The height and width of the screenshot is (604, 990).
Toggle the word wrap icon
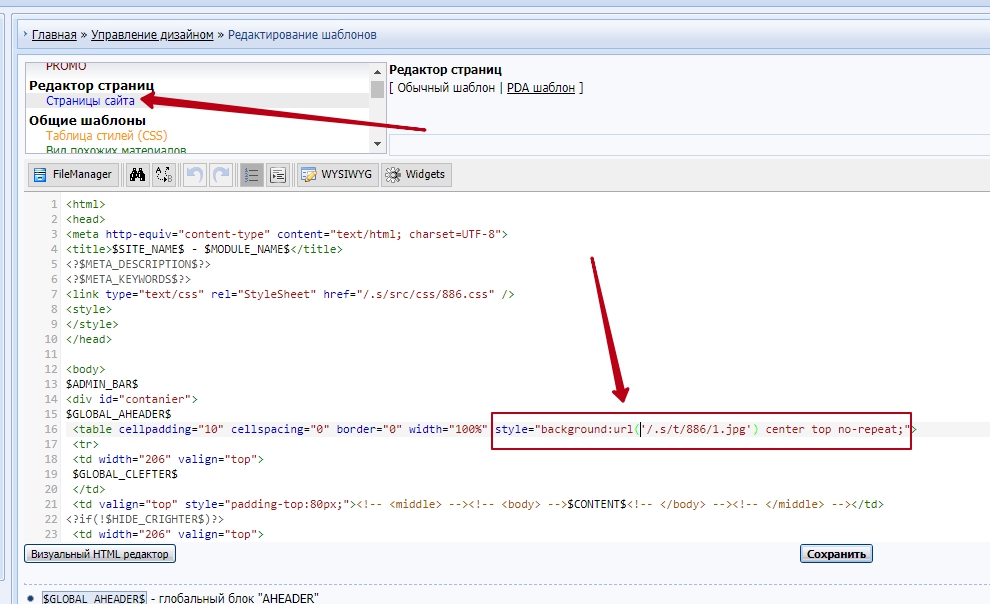pos(278,175)
